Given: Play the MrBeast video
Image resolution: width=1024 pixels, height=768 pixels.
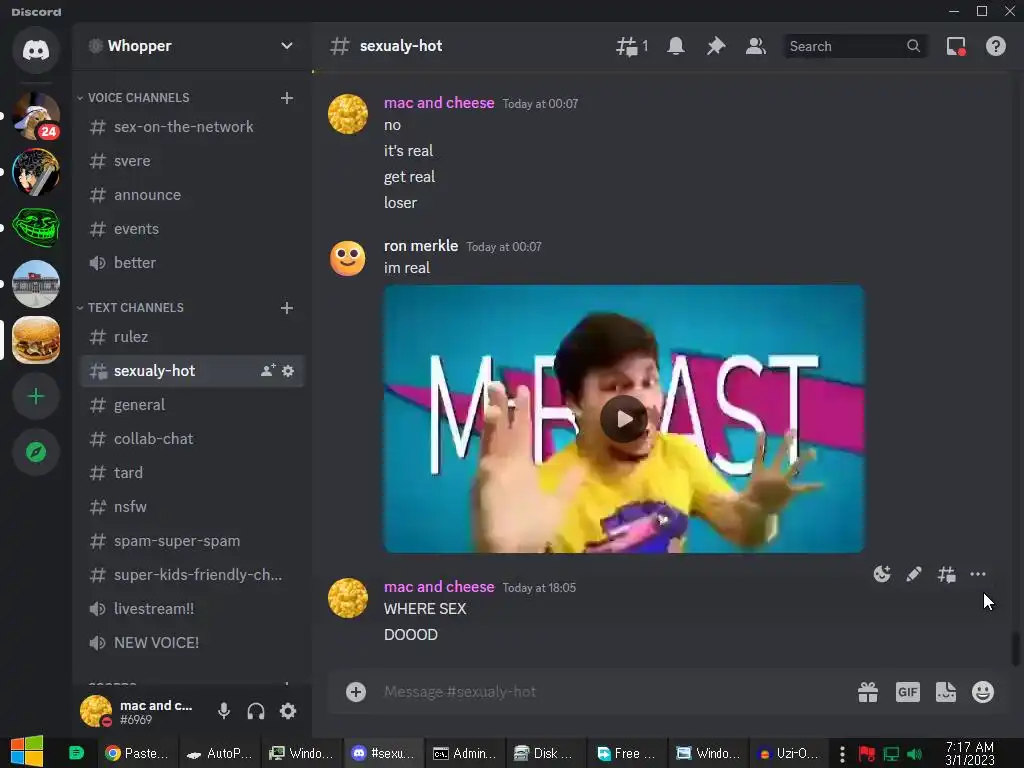Looking at the screenshot, I should pos(624,419).
